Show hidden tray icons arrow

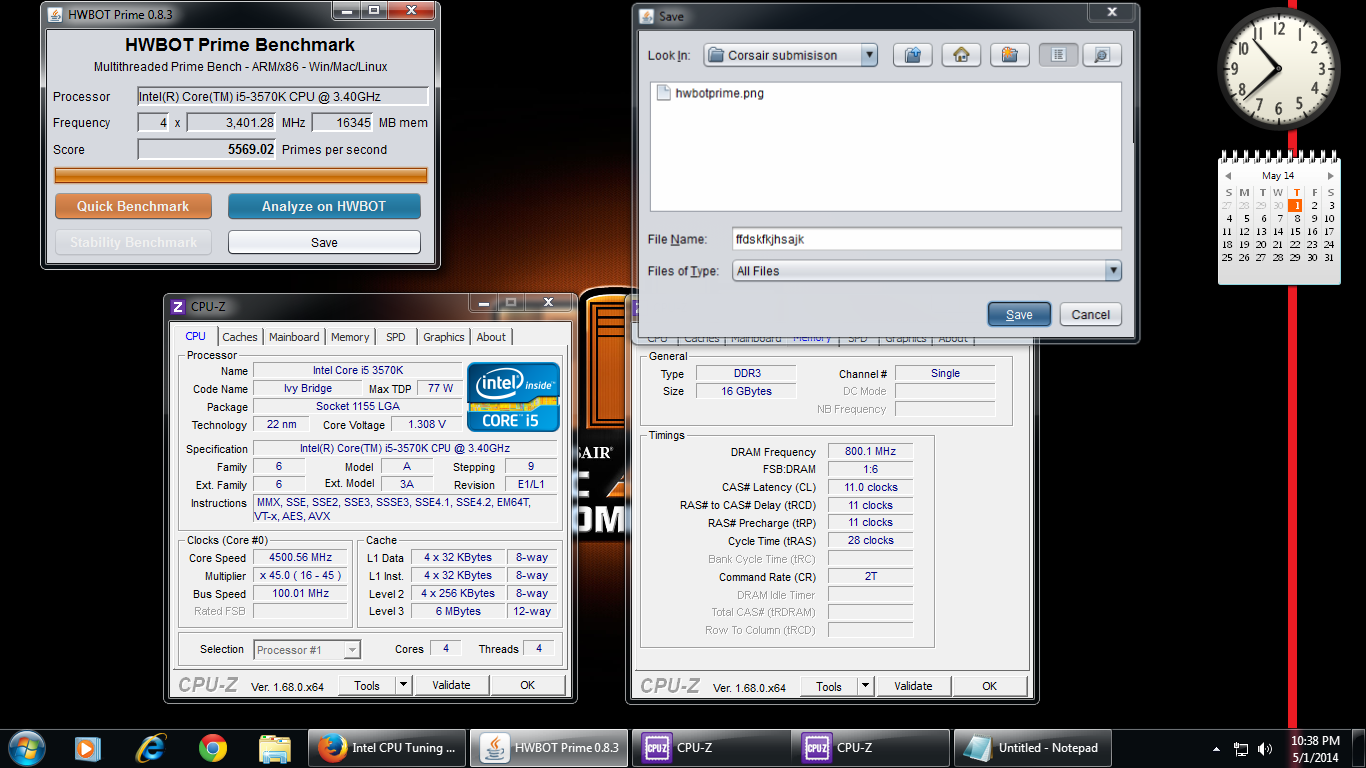pyautogui.click(x=1216, y=748)
